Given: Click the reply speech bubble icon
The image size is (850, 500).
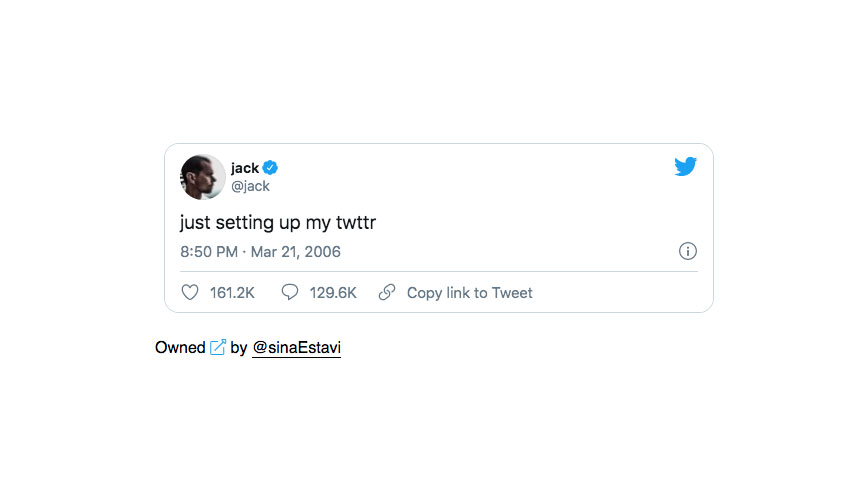Looking at the screenshot, I should [290, 293].
